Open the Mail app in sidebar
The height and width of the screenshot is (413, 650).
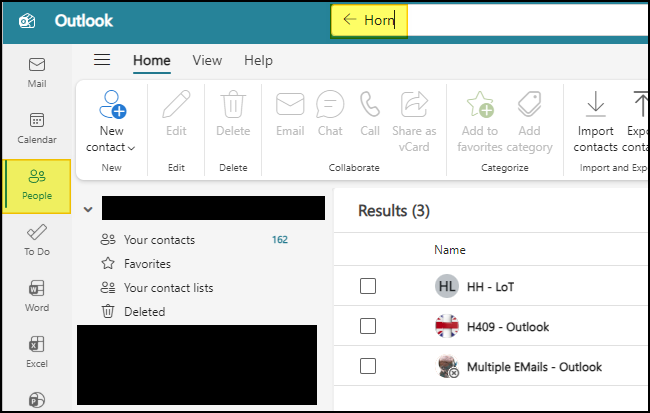pyautogui.click(x=37, y=73)
